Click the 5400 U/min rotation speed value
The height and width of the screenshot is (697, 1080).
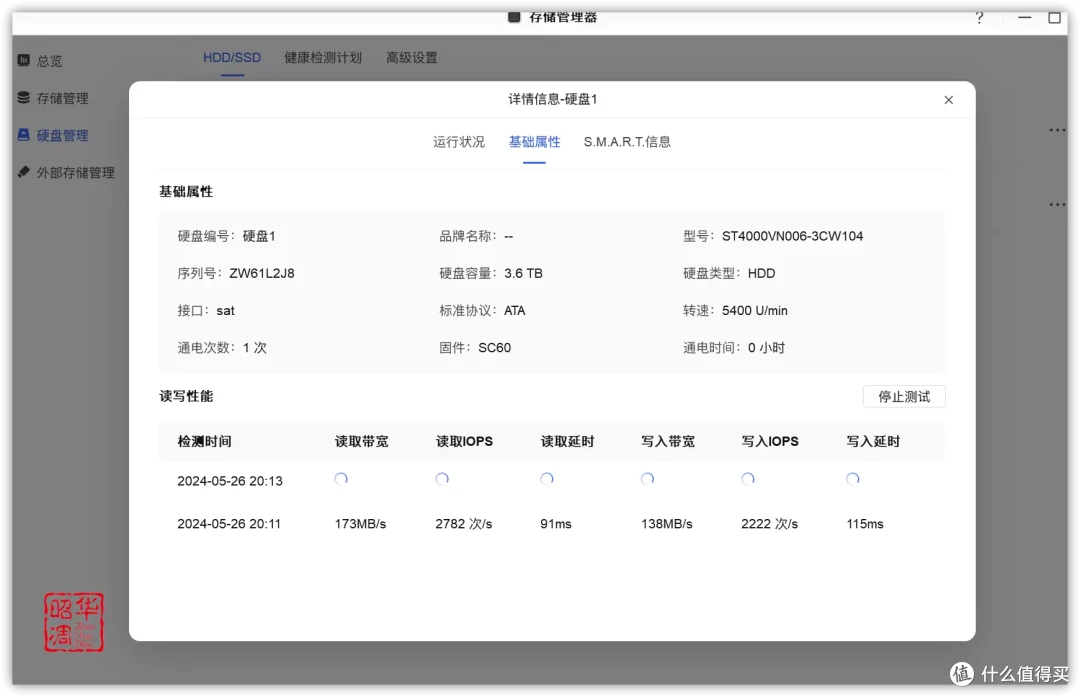pos(754,310)
